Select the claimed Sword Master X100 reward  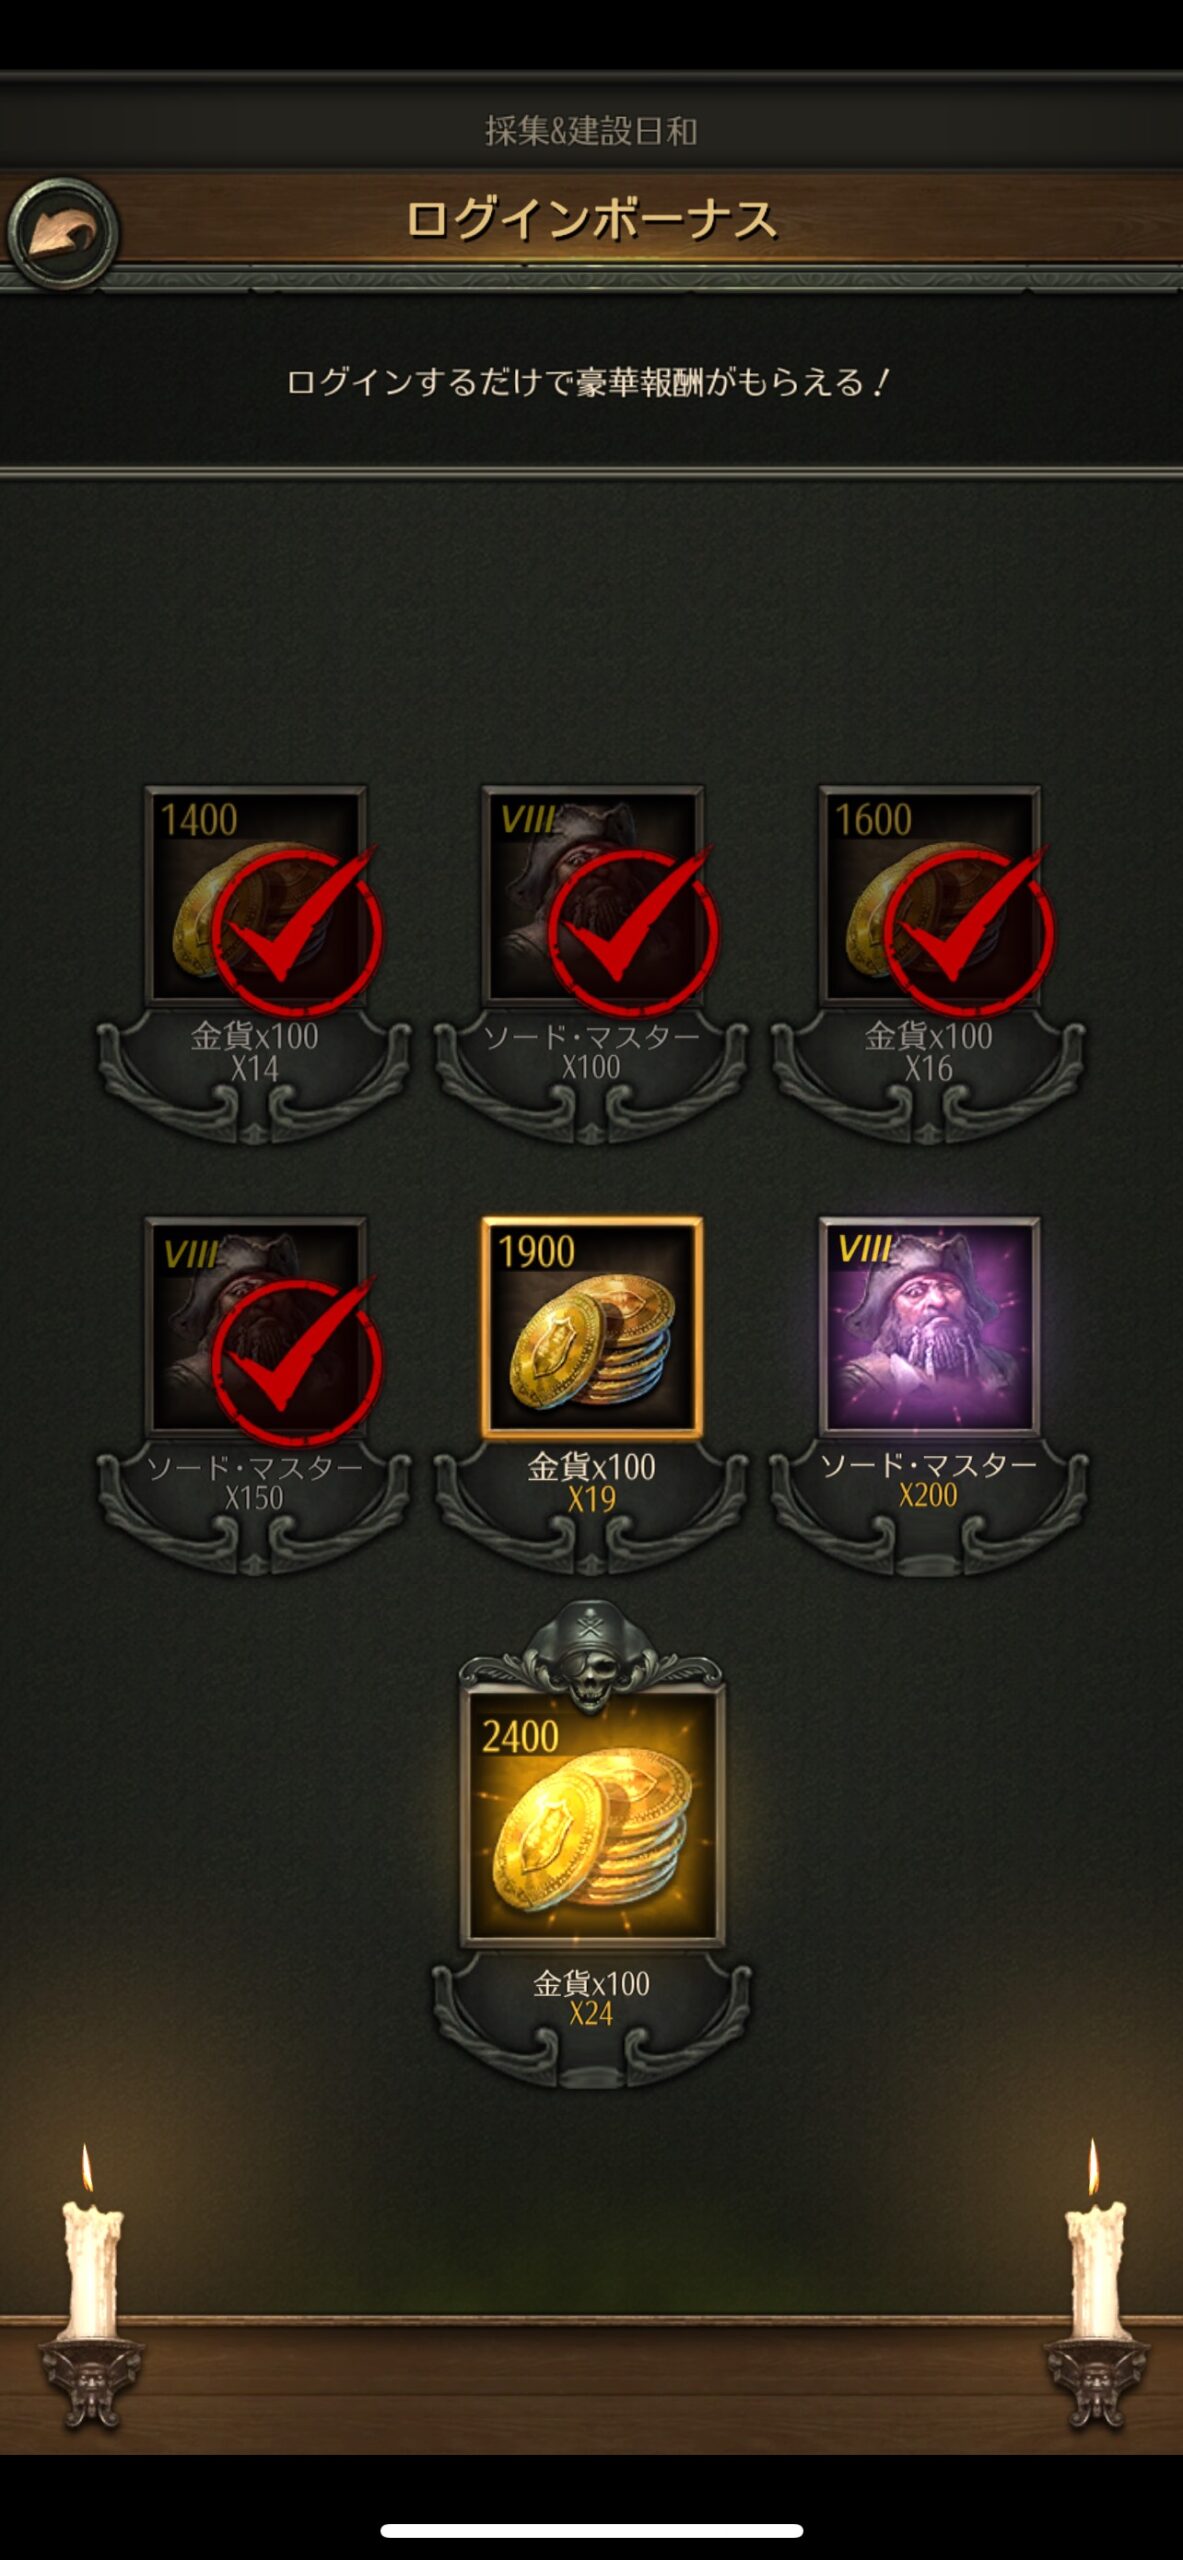[592, 895]
